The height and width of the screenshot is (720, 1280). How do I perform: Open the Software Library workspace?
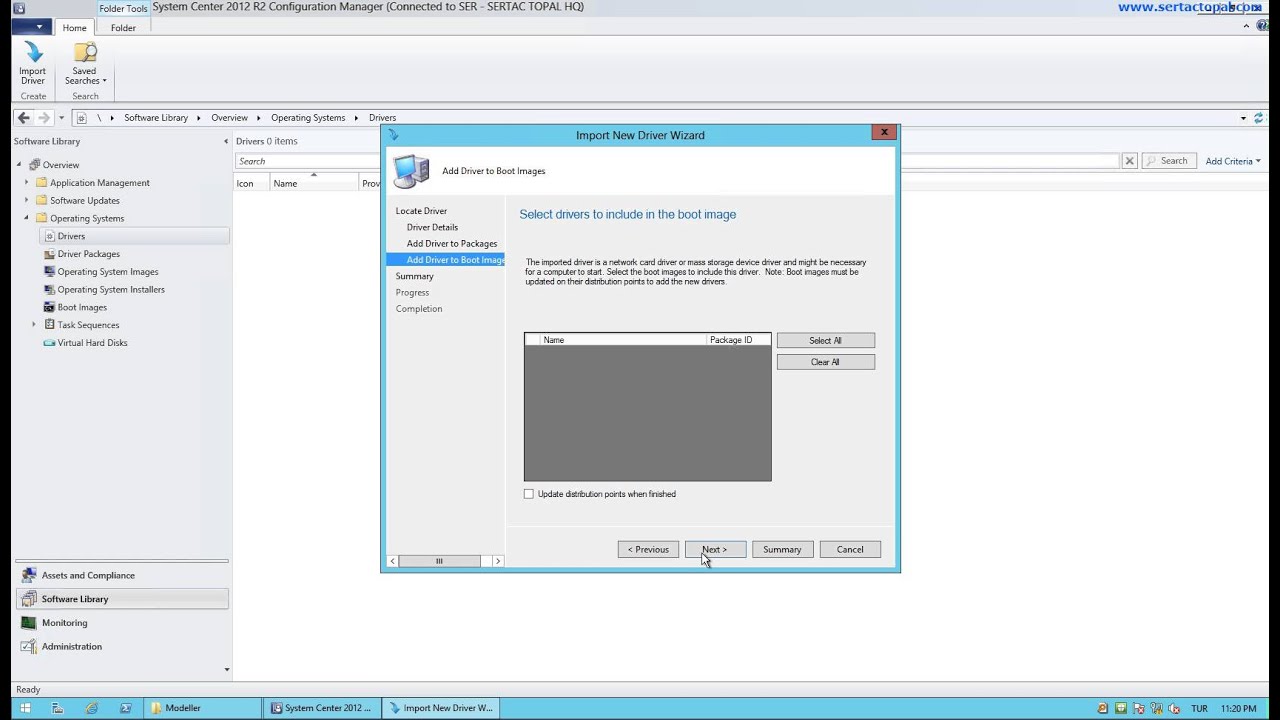tap(122, 599)
